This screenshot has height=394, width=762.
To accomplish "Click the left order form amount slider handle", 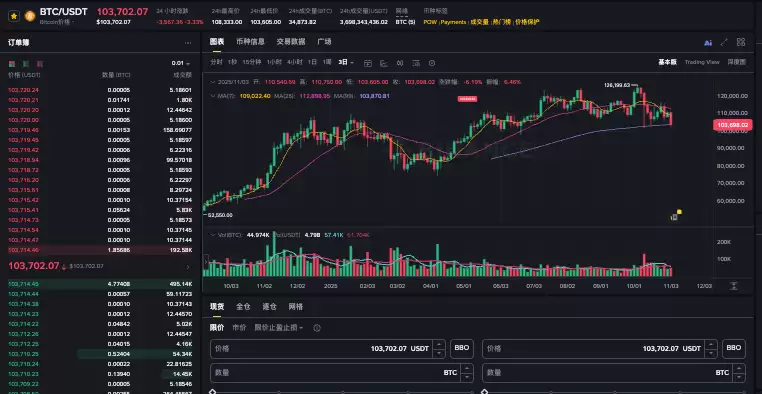I will 212,392.
